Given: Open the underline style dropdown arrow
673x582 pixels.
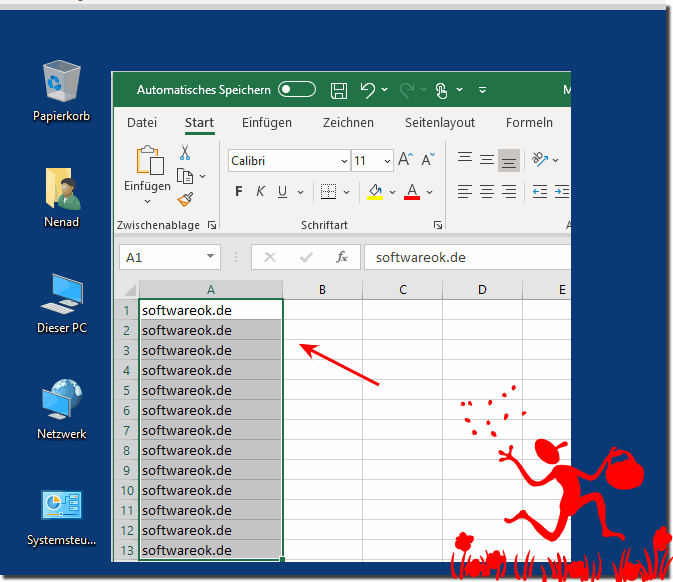Looking at the screenshot, I should (300, 192).
